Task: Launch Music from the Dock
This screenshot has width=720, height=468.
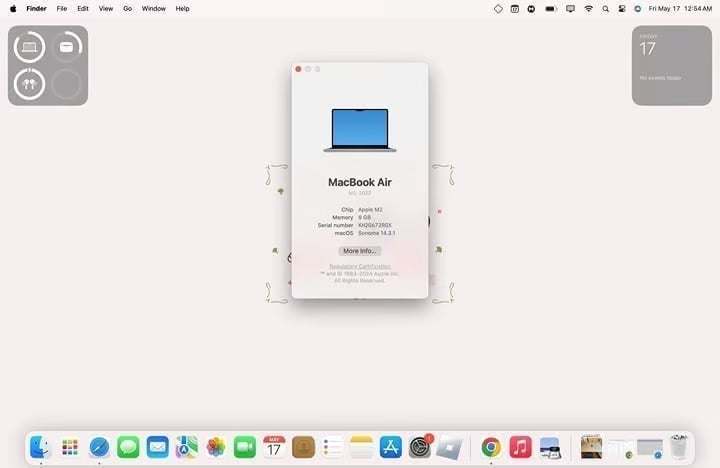Action: pyautogui.click(x=520, y=447)
